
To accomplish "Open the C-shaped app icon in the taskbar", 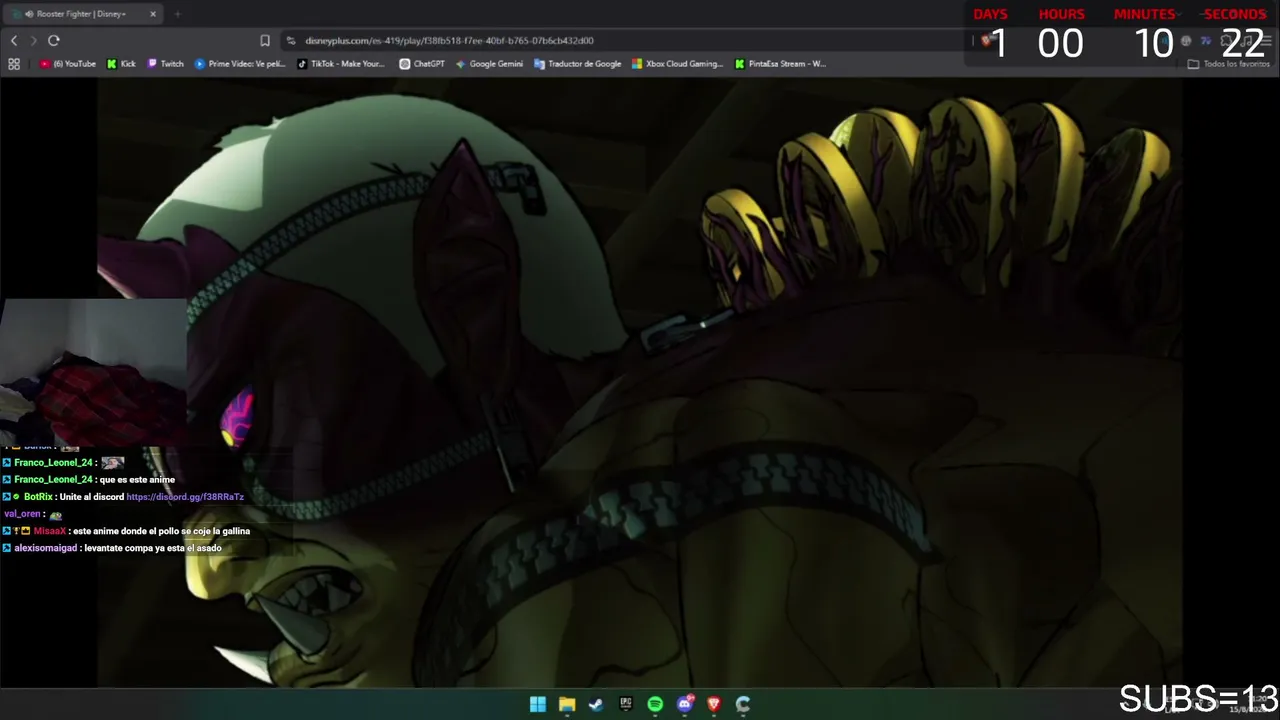I will [743, 704].
